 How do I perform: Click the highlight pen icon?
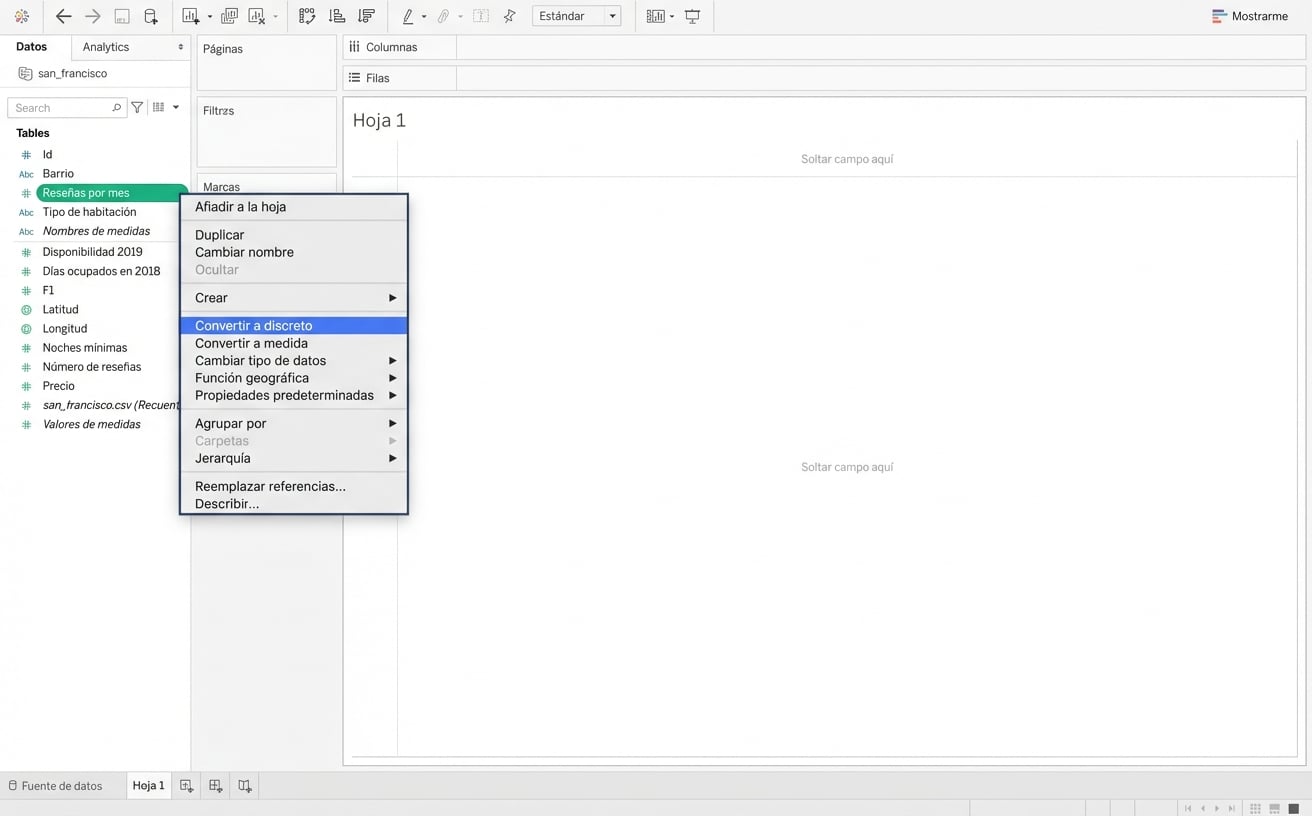[x=408, y=16]
